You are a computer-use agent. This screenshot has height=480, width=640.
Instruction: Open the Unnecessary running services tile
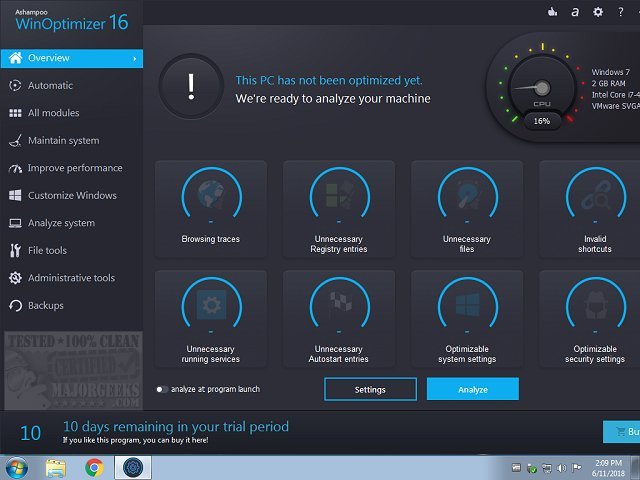click(x=211, y=319)
